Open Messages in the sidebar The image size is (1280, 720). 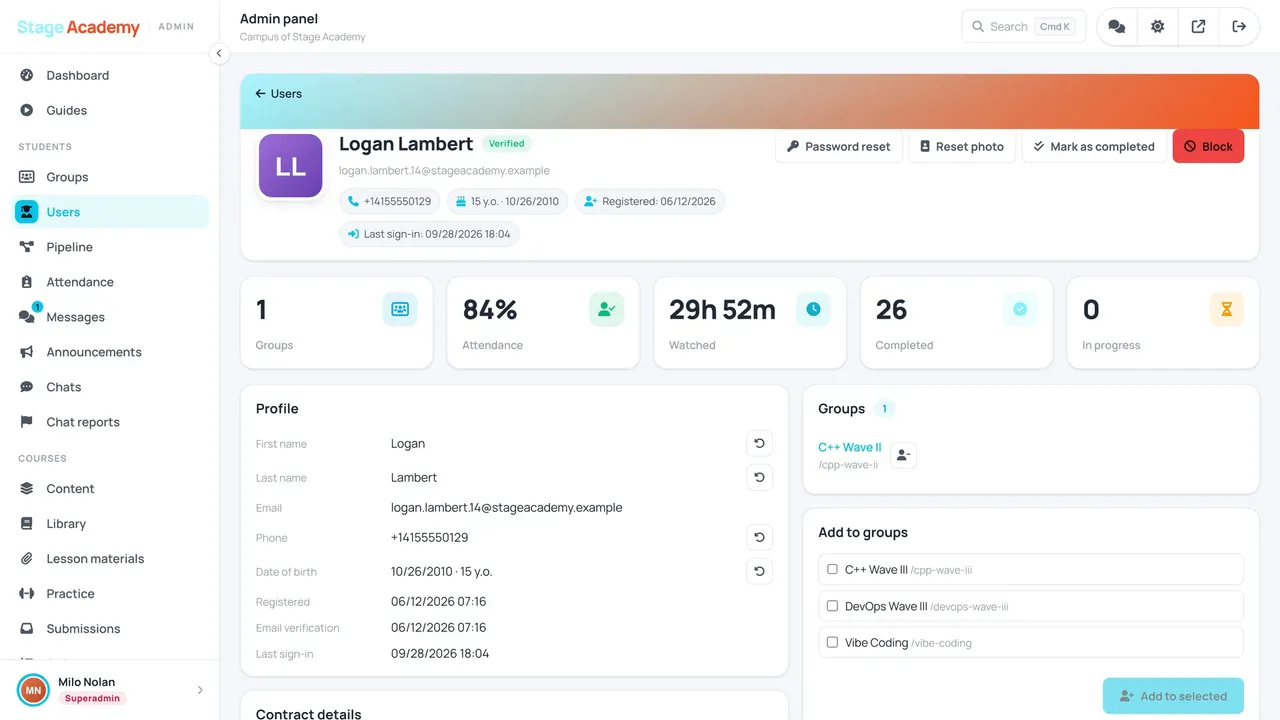[112, 317]
